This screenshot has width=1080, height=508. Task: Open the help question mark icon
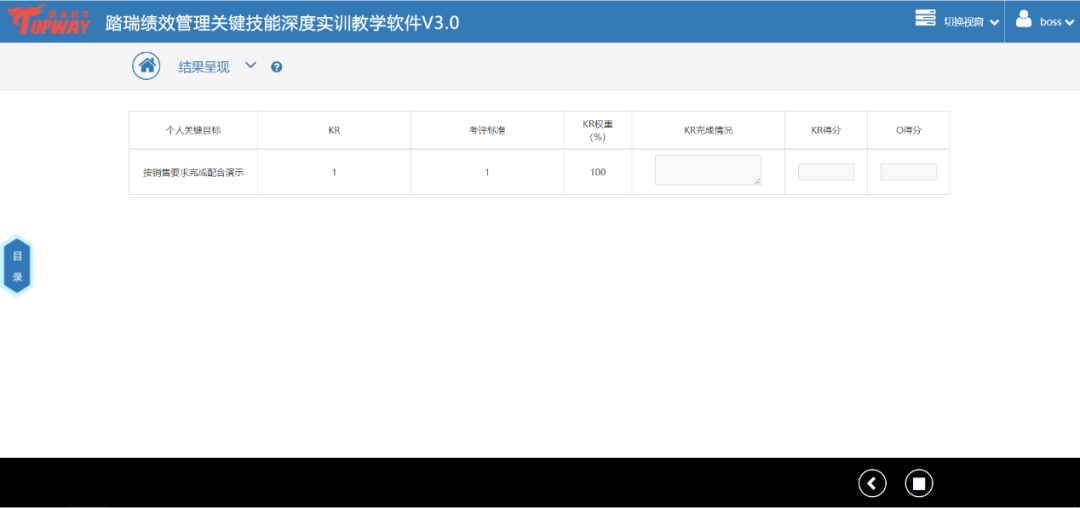click(277, 67)
